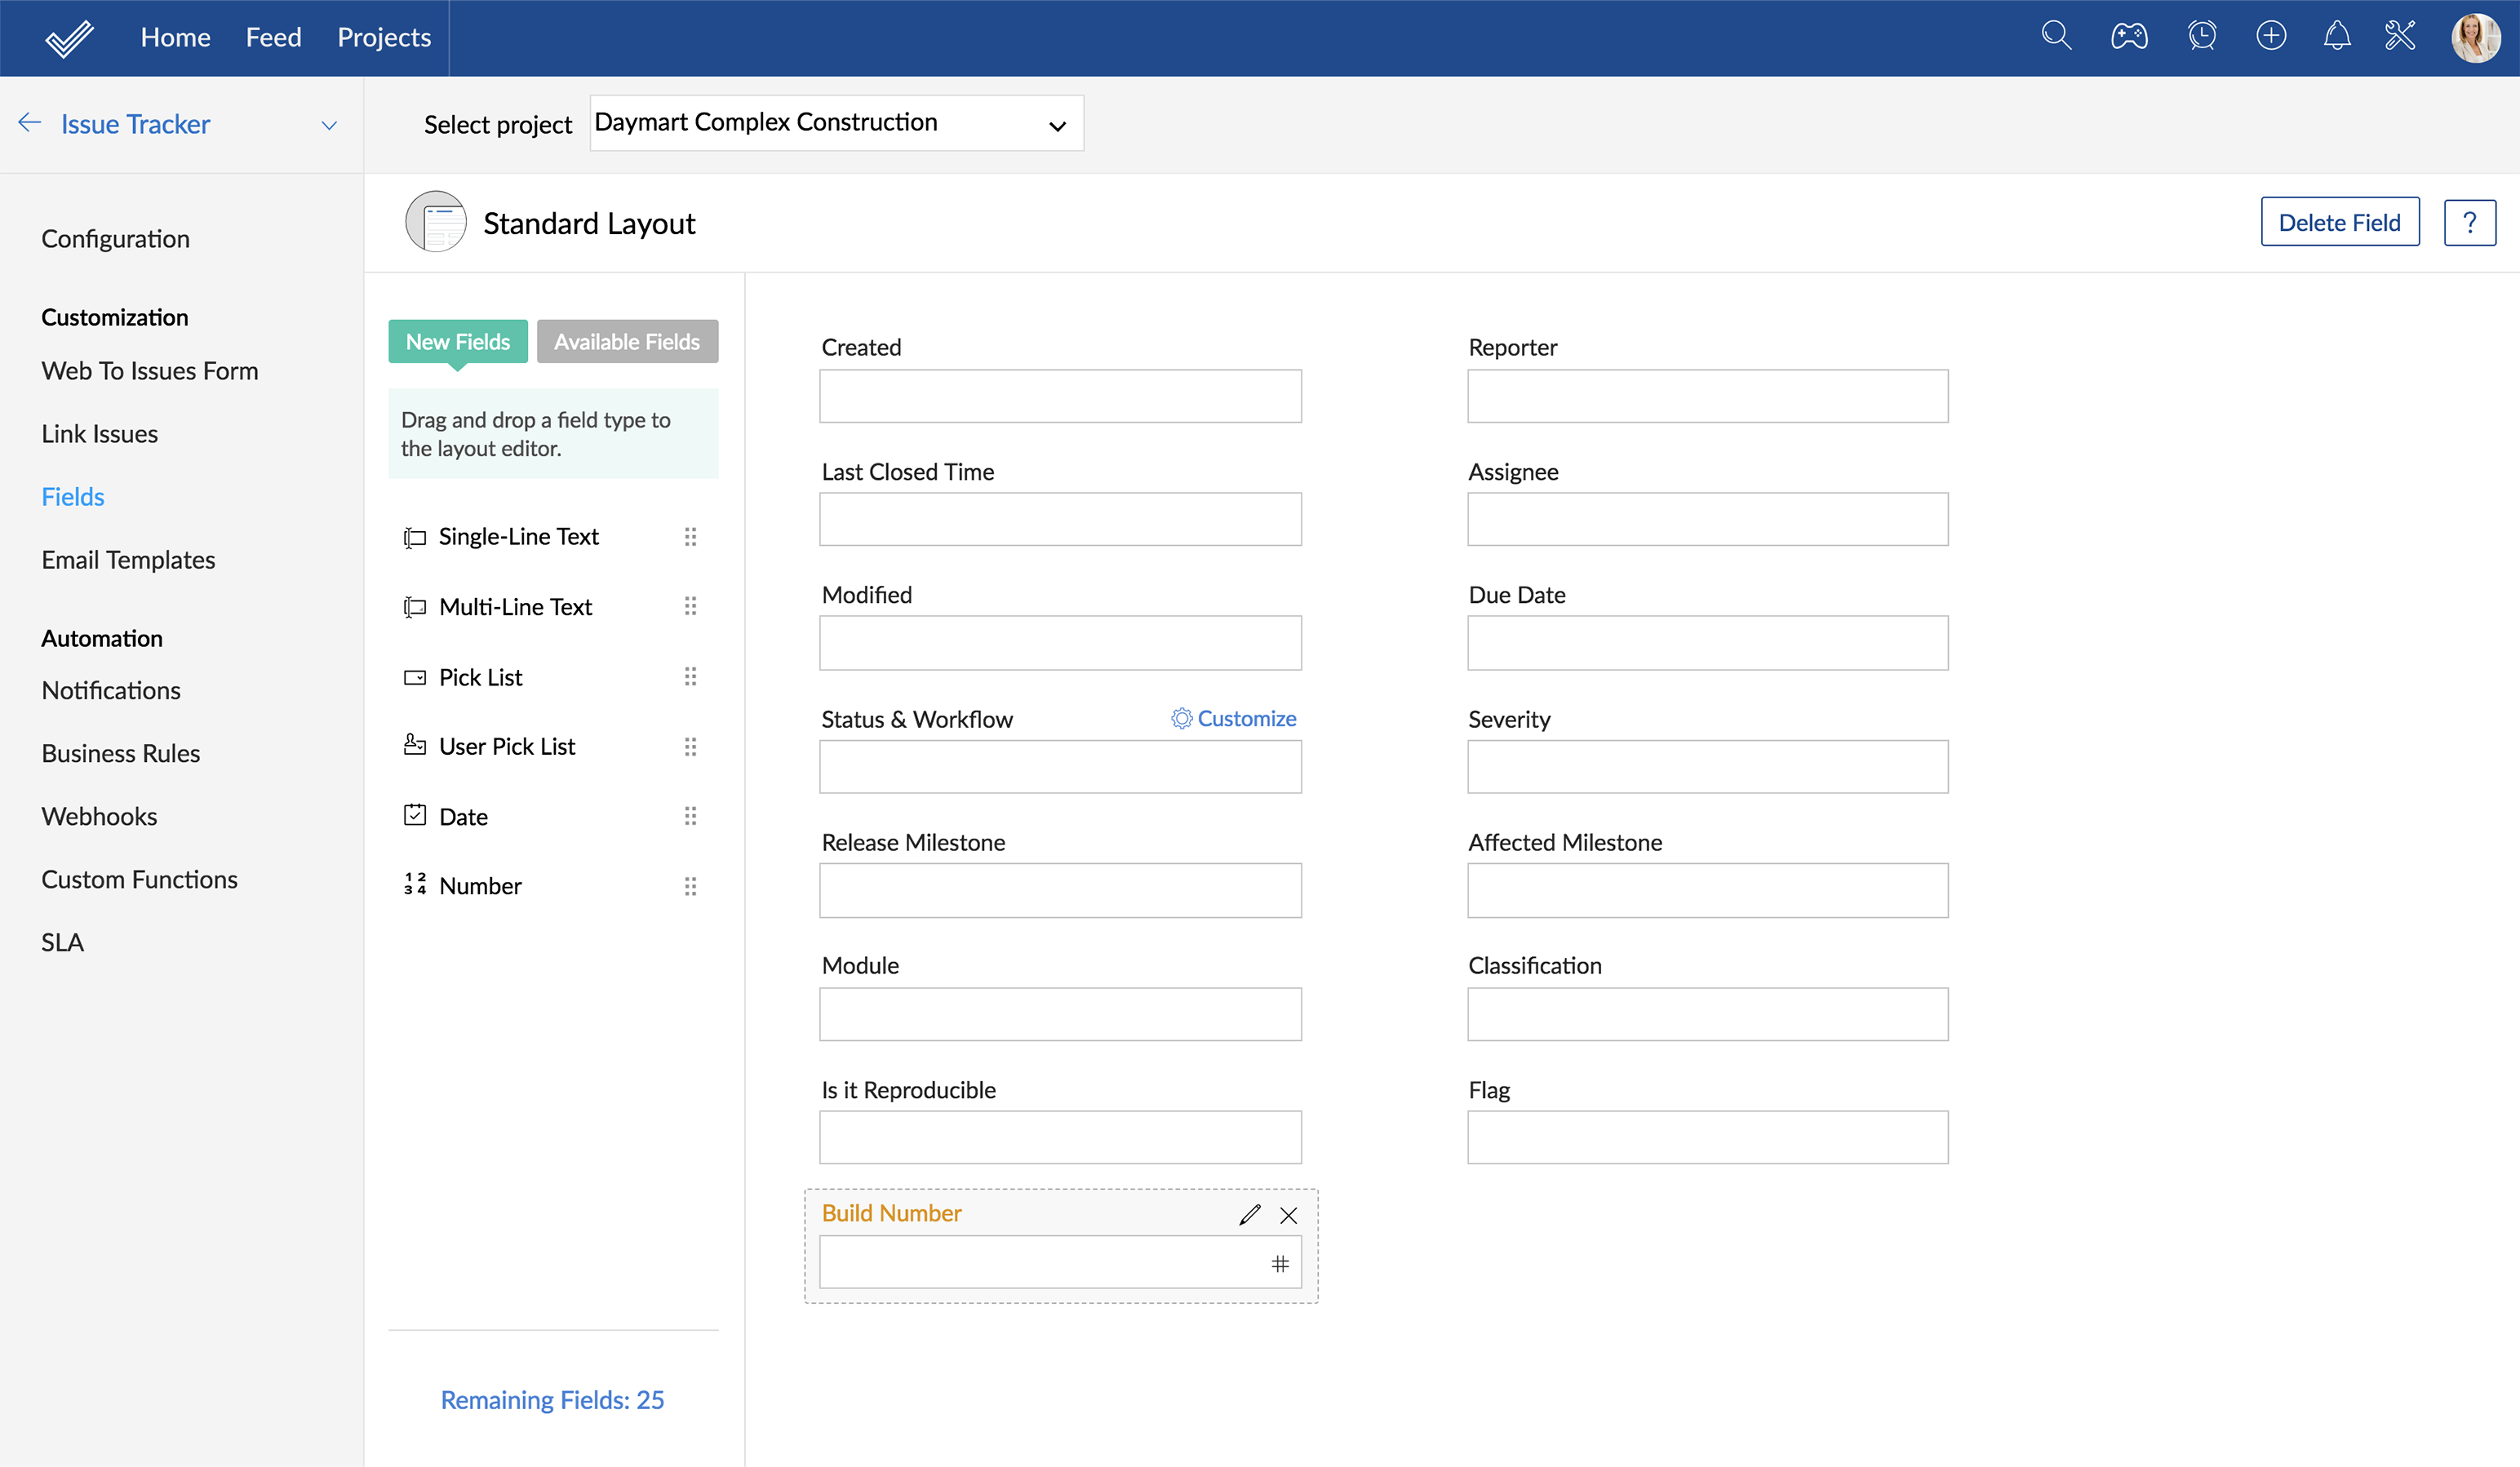Expand the Issue Tracker chevron

(x=329, y=125)
